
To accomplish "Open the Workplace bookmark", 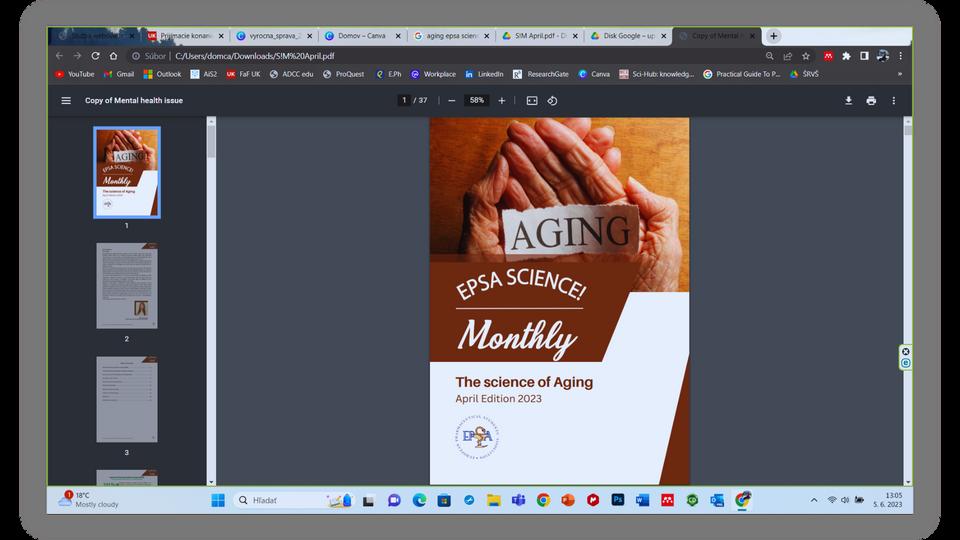I will tap(433, 74).
